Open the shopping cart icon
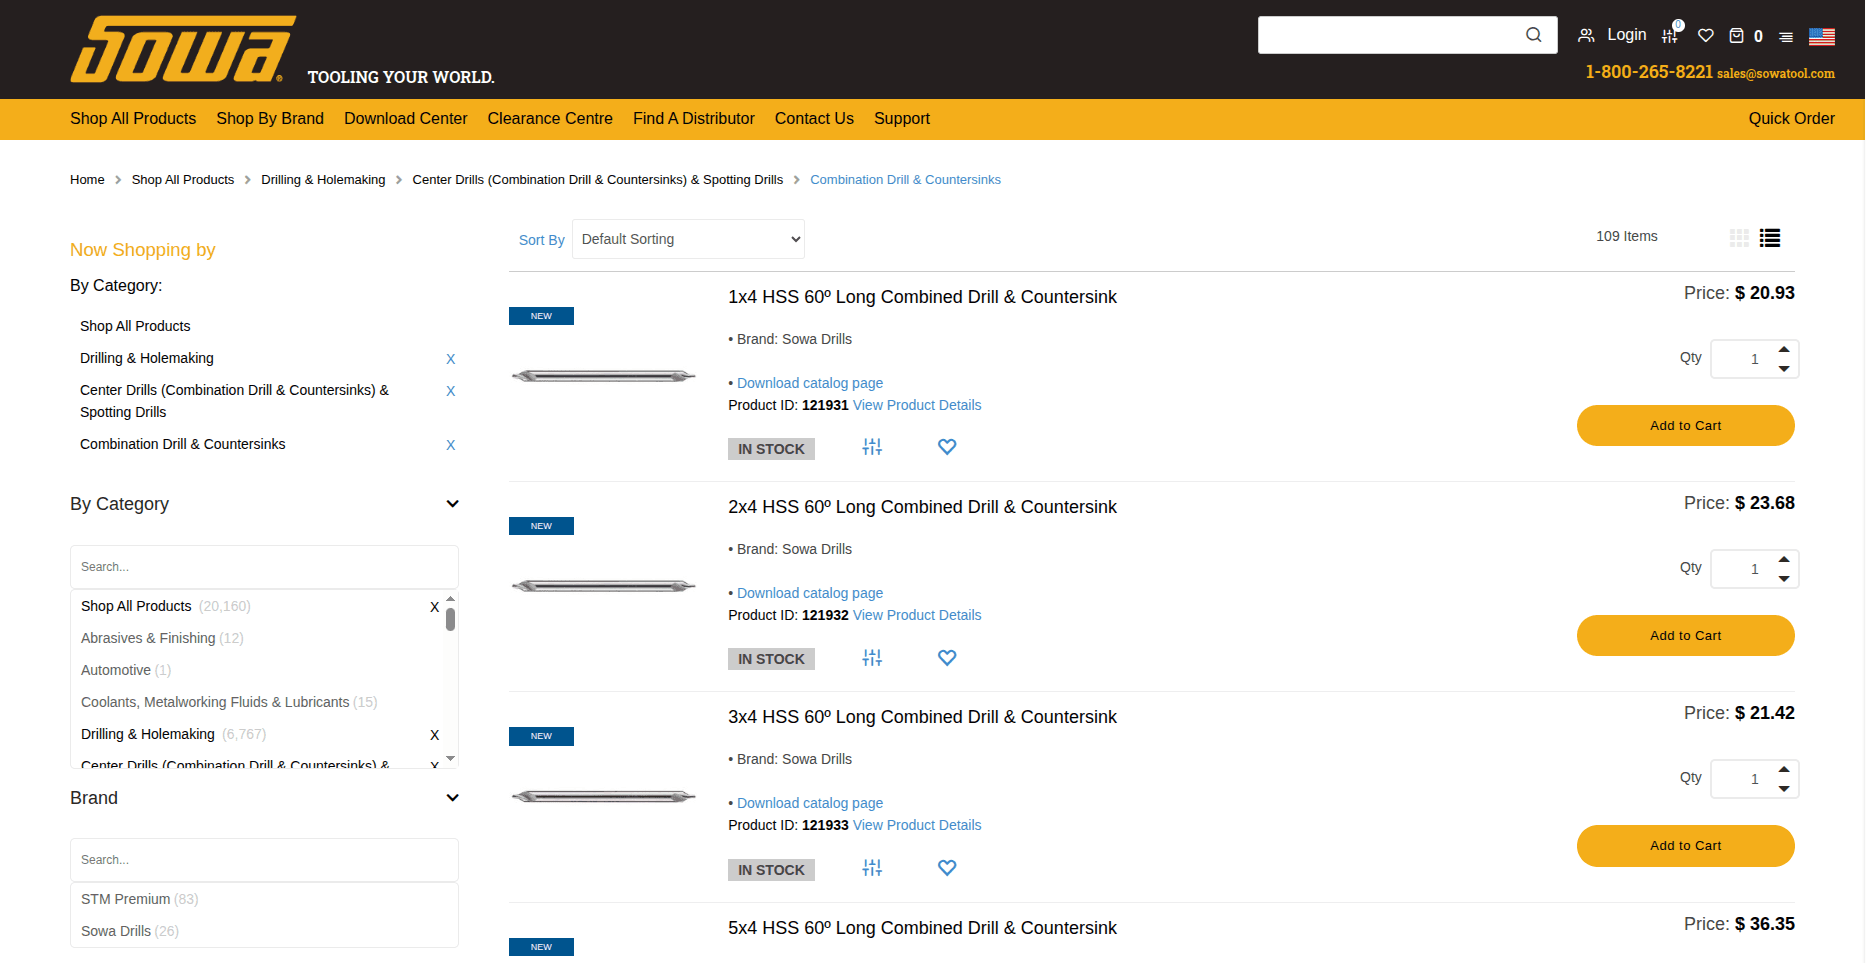 tap(1737, 35)
